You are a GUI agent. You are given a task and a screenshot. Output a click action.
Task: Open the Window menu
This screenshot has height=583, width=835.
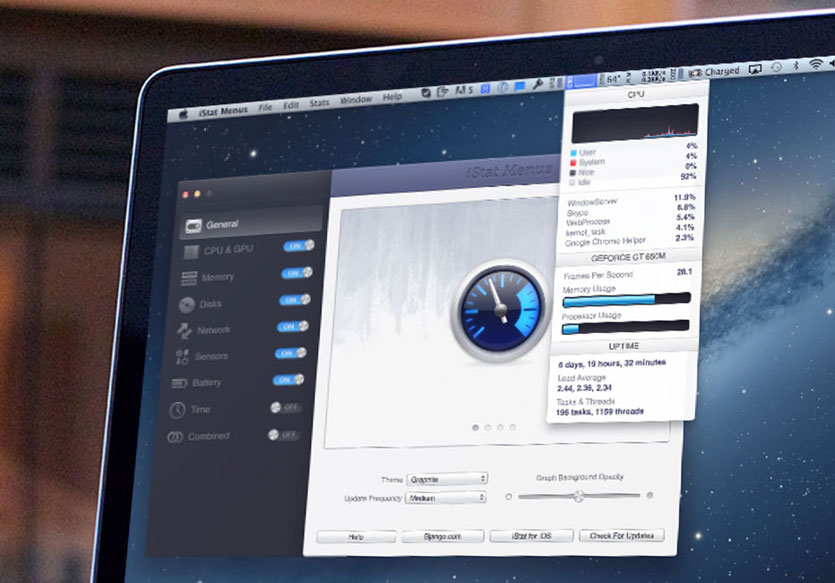[x=356, y=100]
